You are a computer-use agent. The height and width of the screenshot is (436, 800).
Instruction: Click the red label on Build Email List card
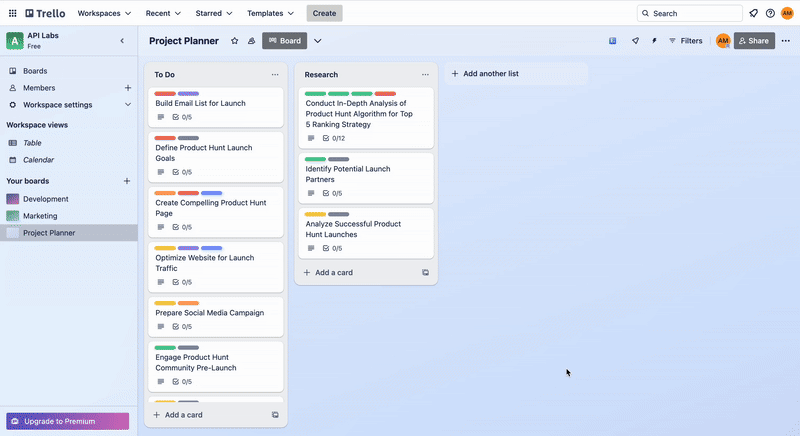[x=165, y=94]
